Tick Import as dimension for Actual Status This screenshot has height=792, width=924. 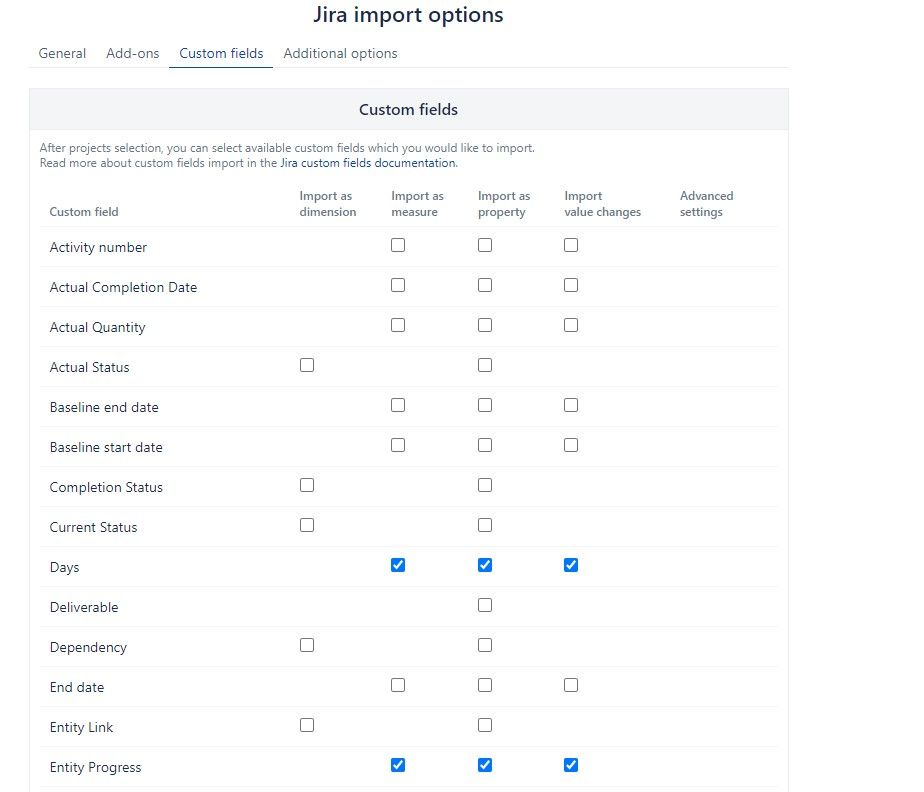point(307,365)
